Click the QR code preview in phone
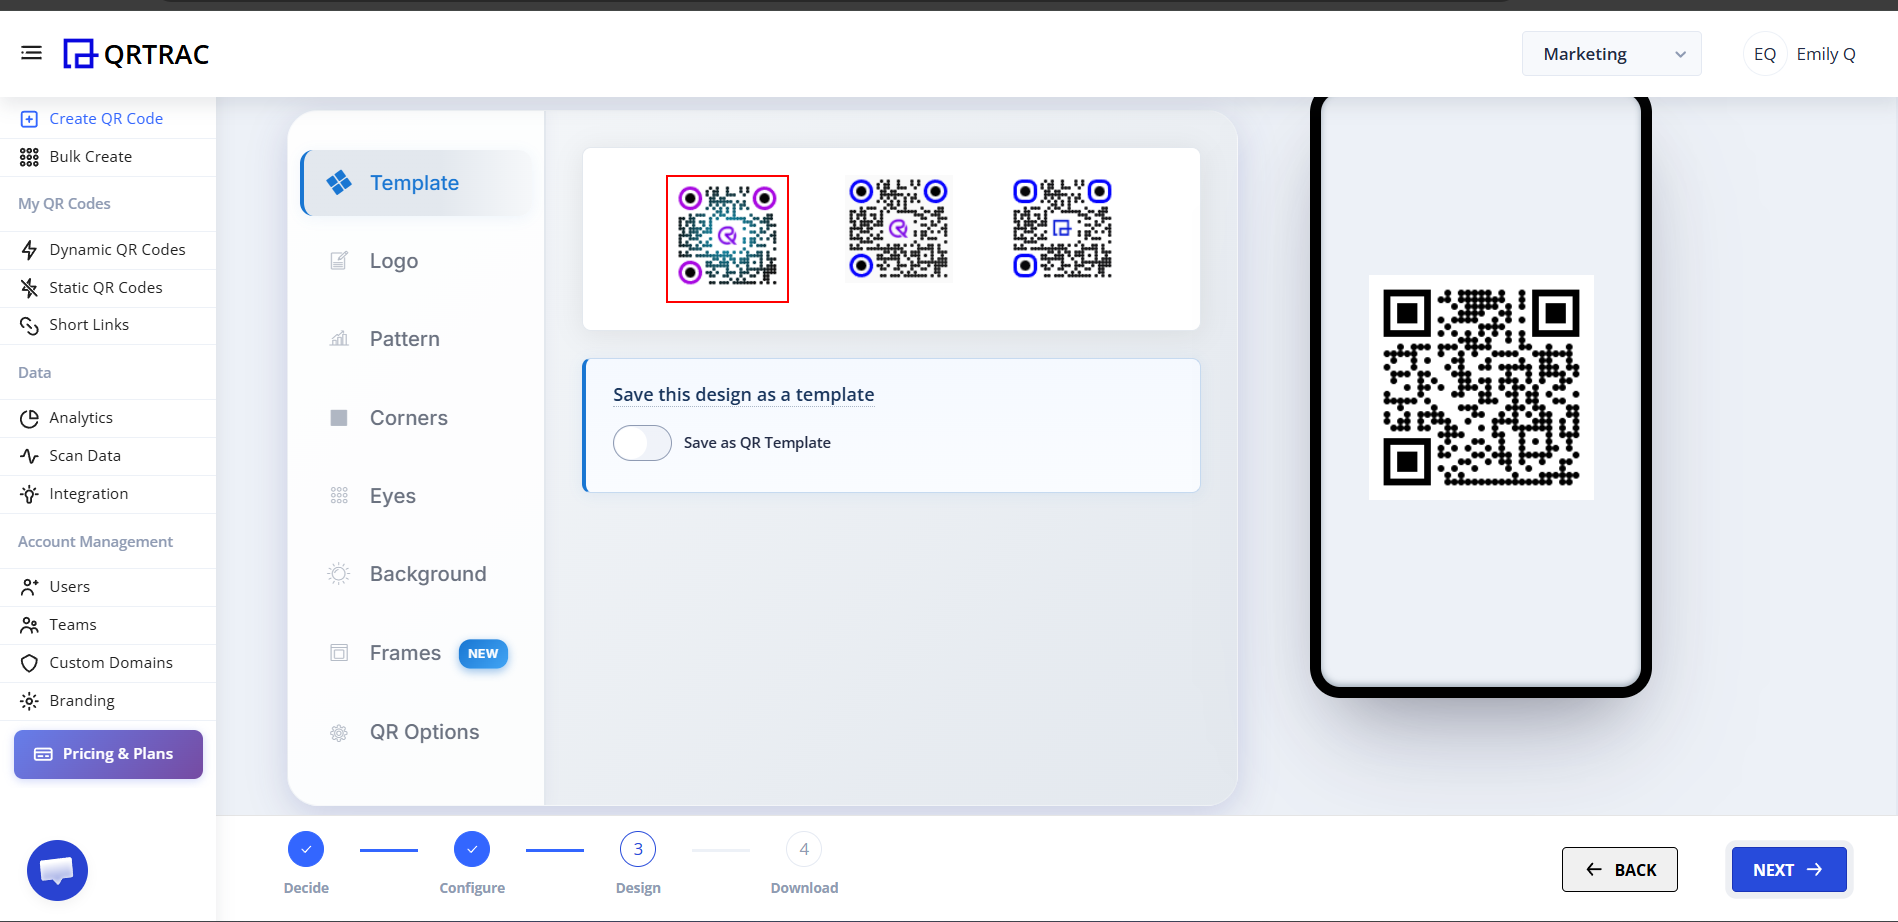 click(1481, 387)
